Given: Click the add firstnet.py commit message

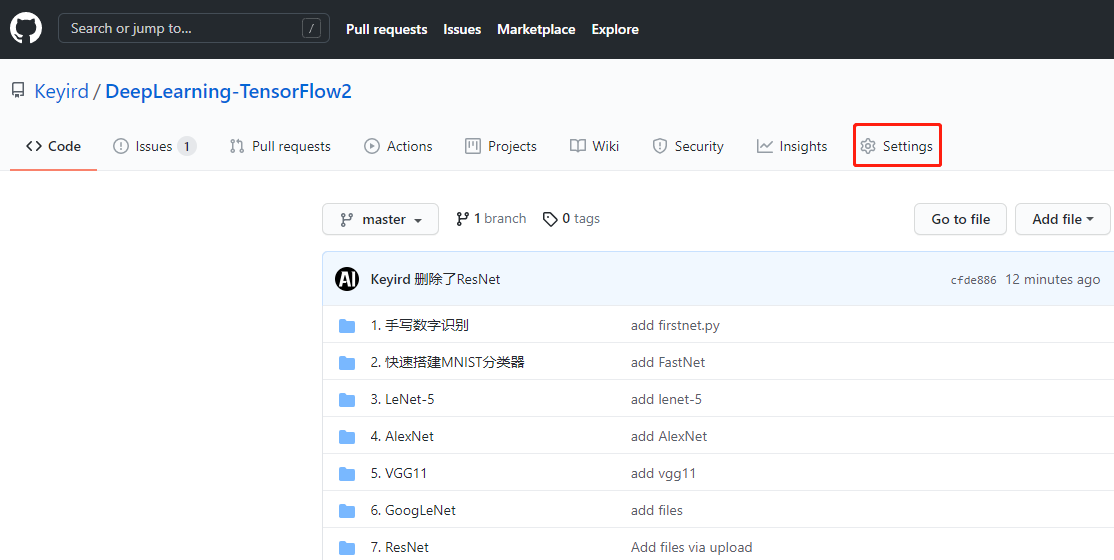Looking at the screenshot, I should click(675, 325).
